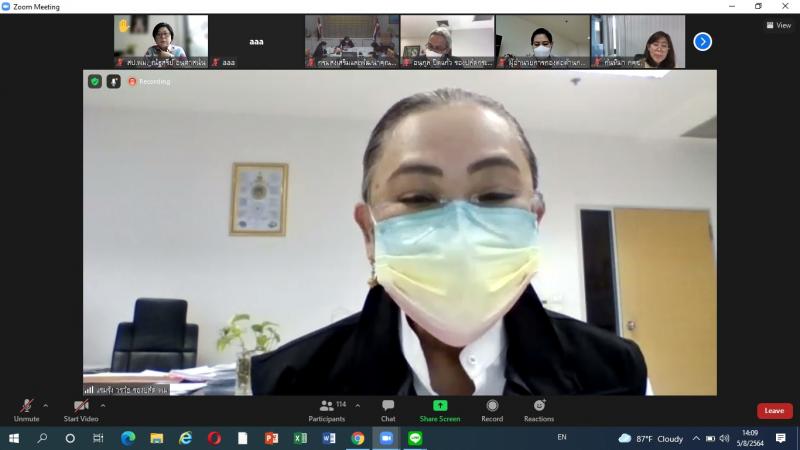This screenshot has height=450, width=800.
Task: Open Task View on the taskbar
Action: (x=98, y=438)
